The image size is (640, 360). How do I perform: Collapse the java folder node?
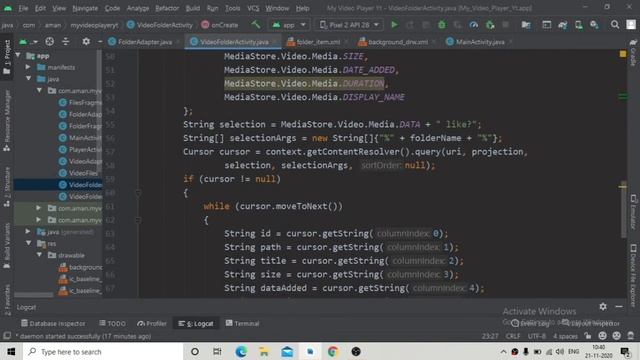[29, 78]
